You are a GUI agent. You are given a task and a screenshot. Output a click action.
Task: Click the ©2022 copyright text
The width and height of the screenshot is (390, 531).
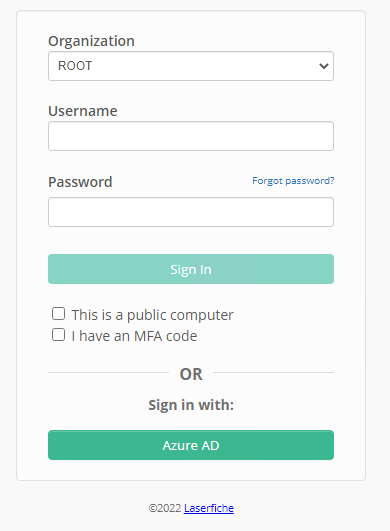coord(165,508)
